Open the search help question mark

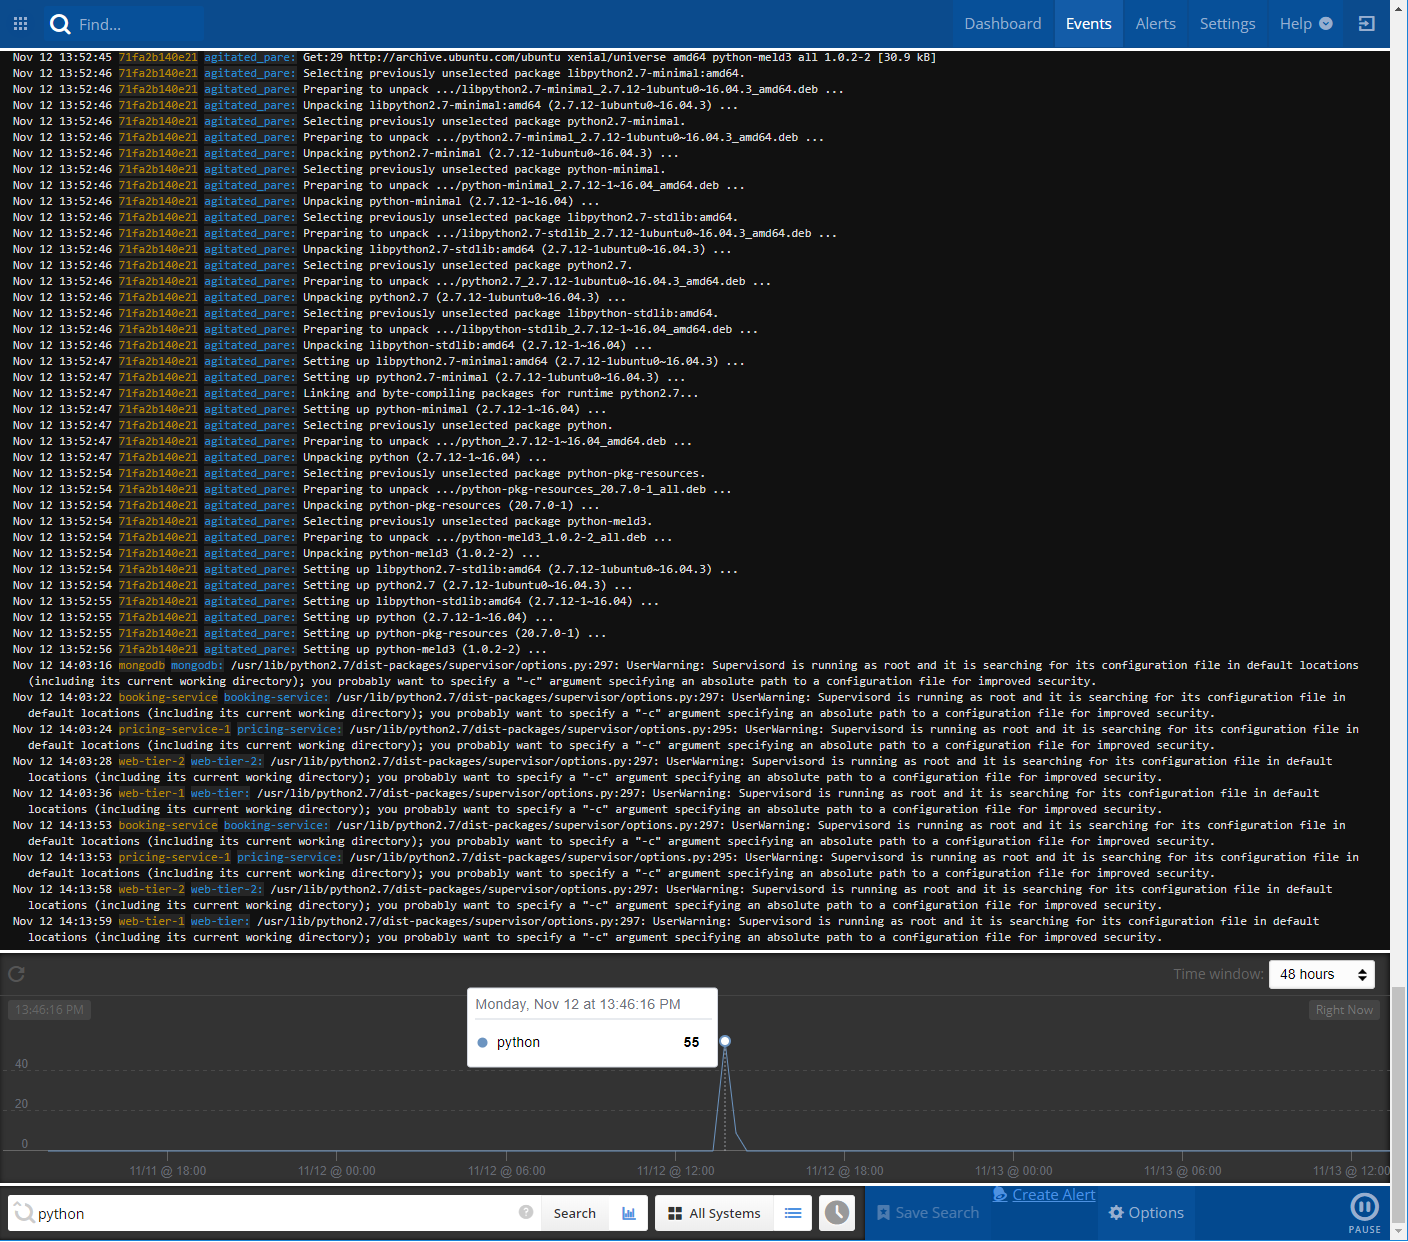point(526,1212)
